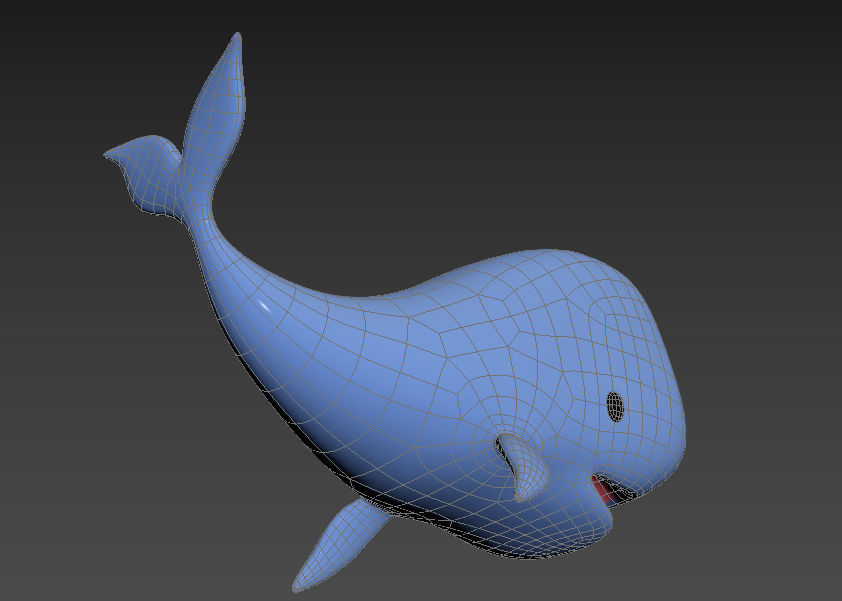The width and height of the screenshot is (842, 601).
Task: Click the whale model's black eye
Action: point(615,406)
